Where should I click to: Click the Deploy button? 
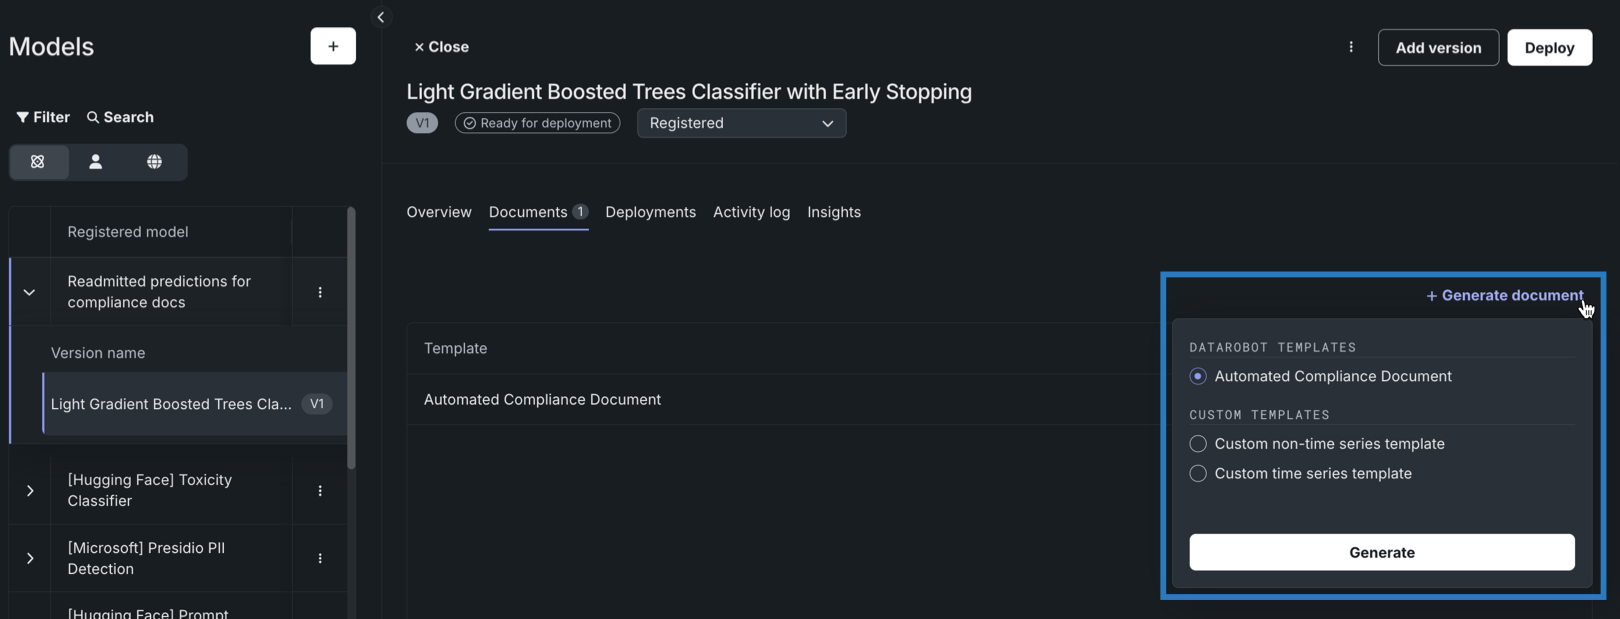tap(1549, 47)
